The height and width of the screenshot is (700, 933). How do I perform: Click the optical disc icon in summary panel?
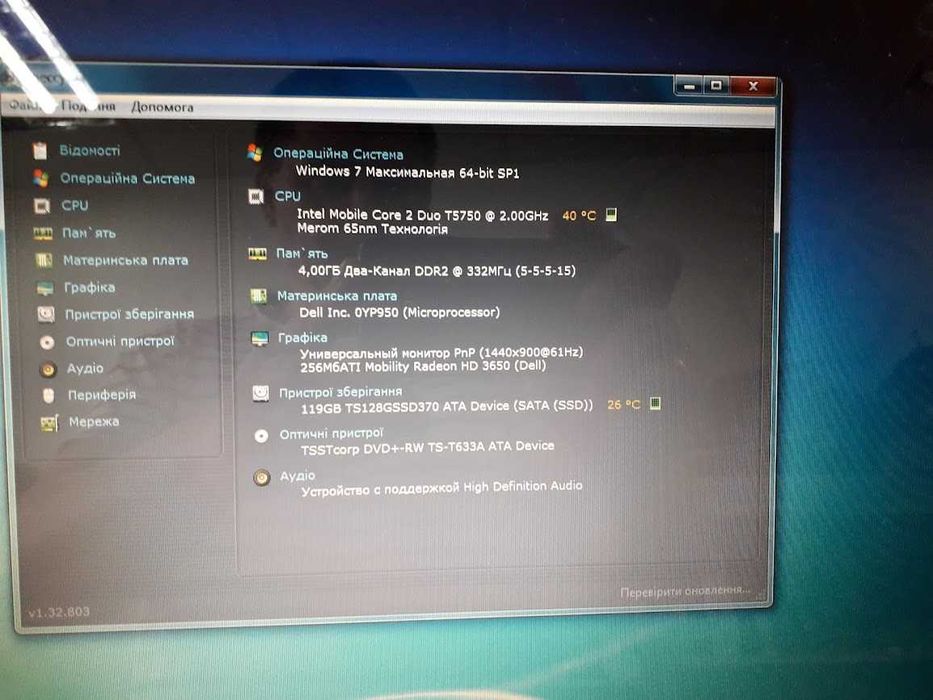click(261, 436)
